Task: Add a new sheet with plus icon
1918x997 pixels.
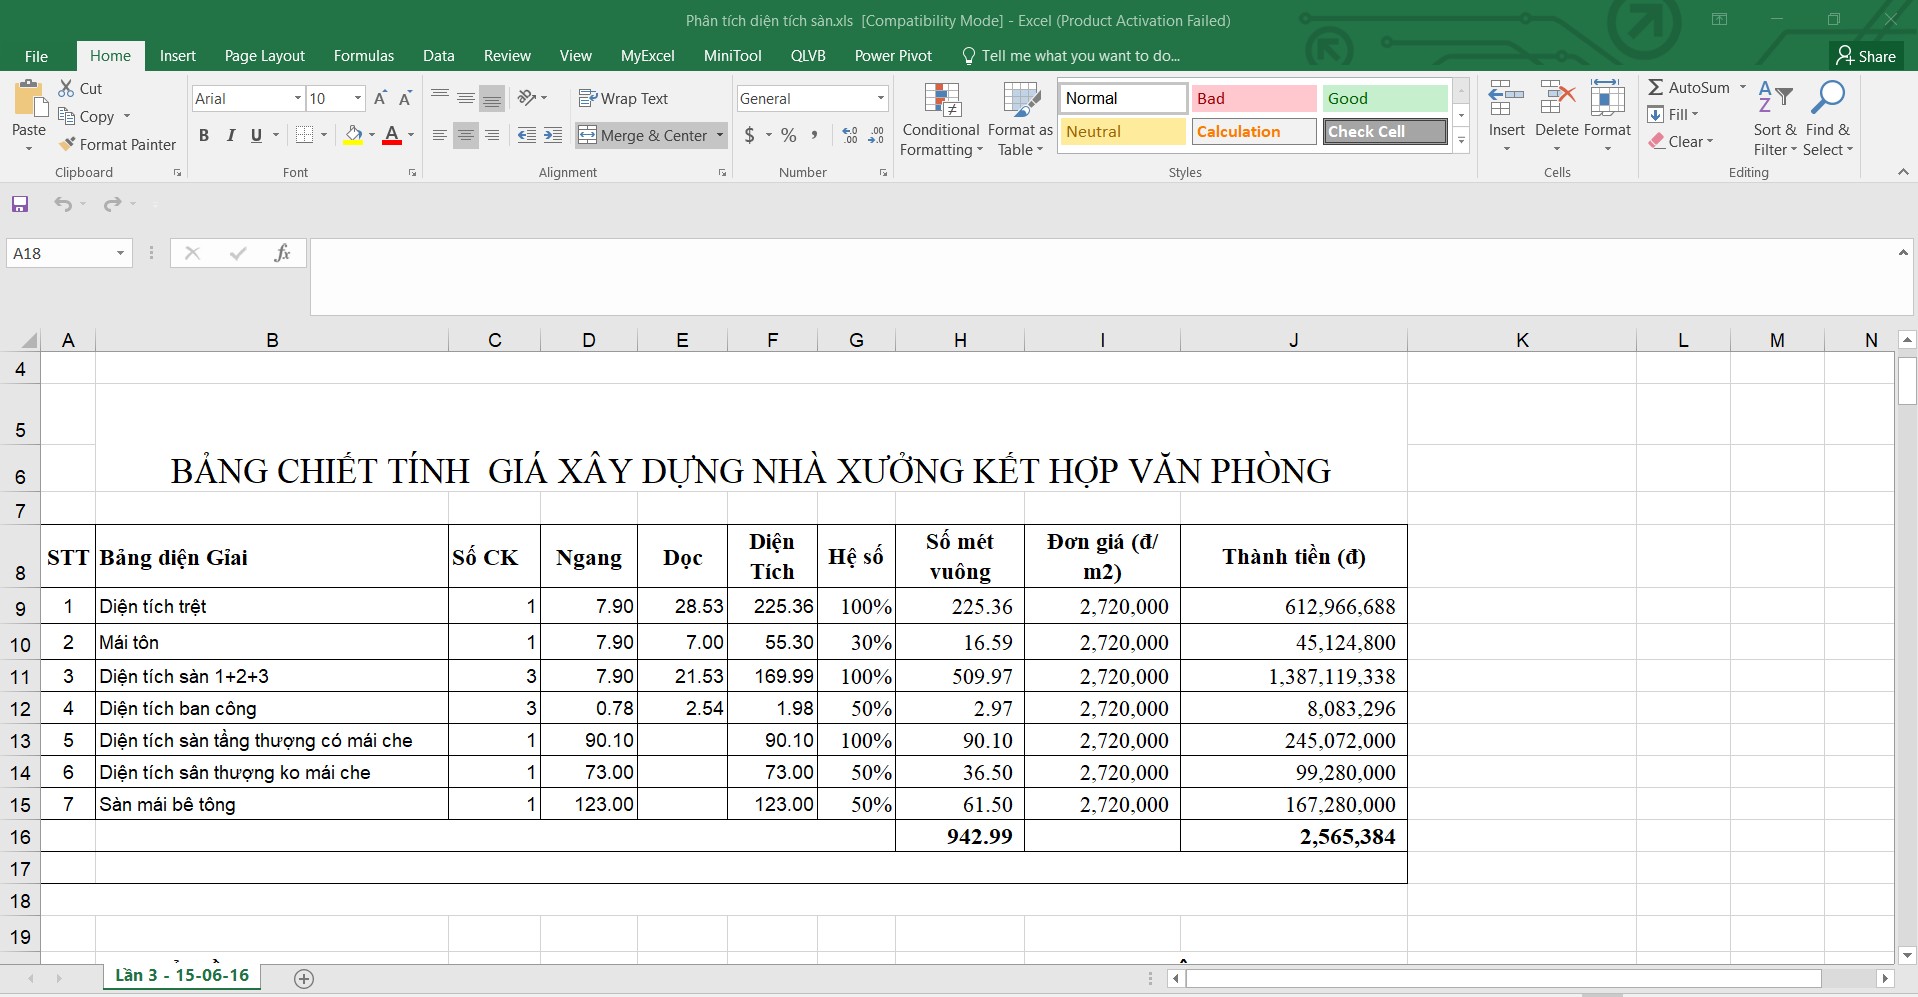Action: tap(305, 978)
